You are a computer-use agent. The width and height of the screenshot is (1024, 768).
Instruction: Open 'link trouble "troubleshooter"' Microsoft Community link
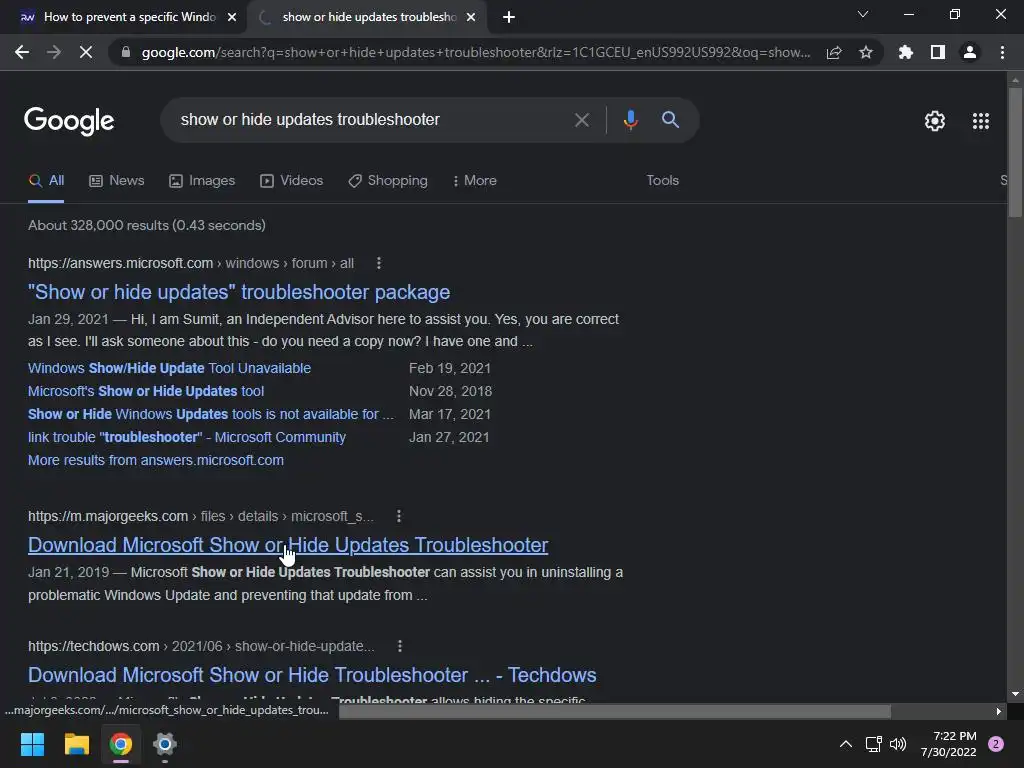pyautogui.click(x=187, y=437)
